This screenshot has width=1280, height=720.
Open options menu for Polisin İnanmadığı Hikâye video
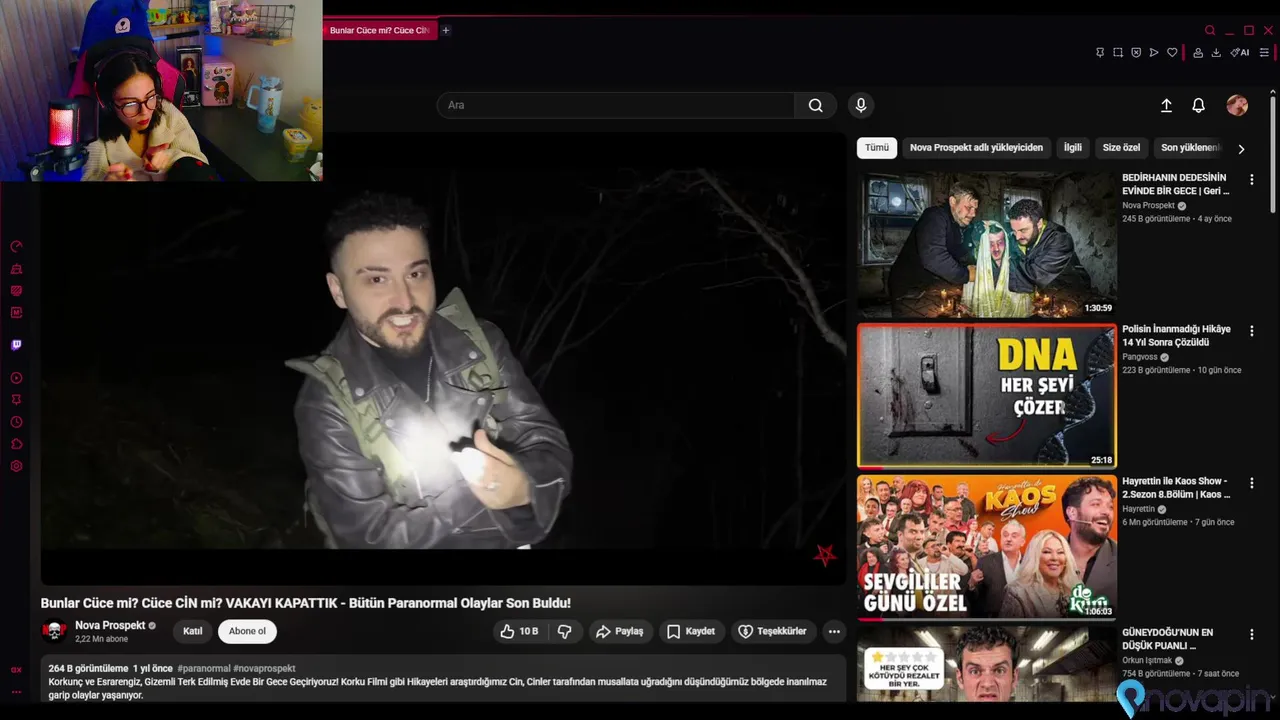pos(1251,331)
